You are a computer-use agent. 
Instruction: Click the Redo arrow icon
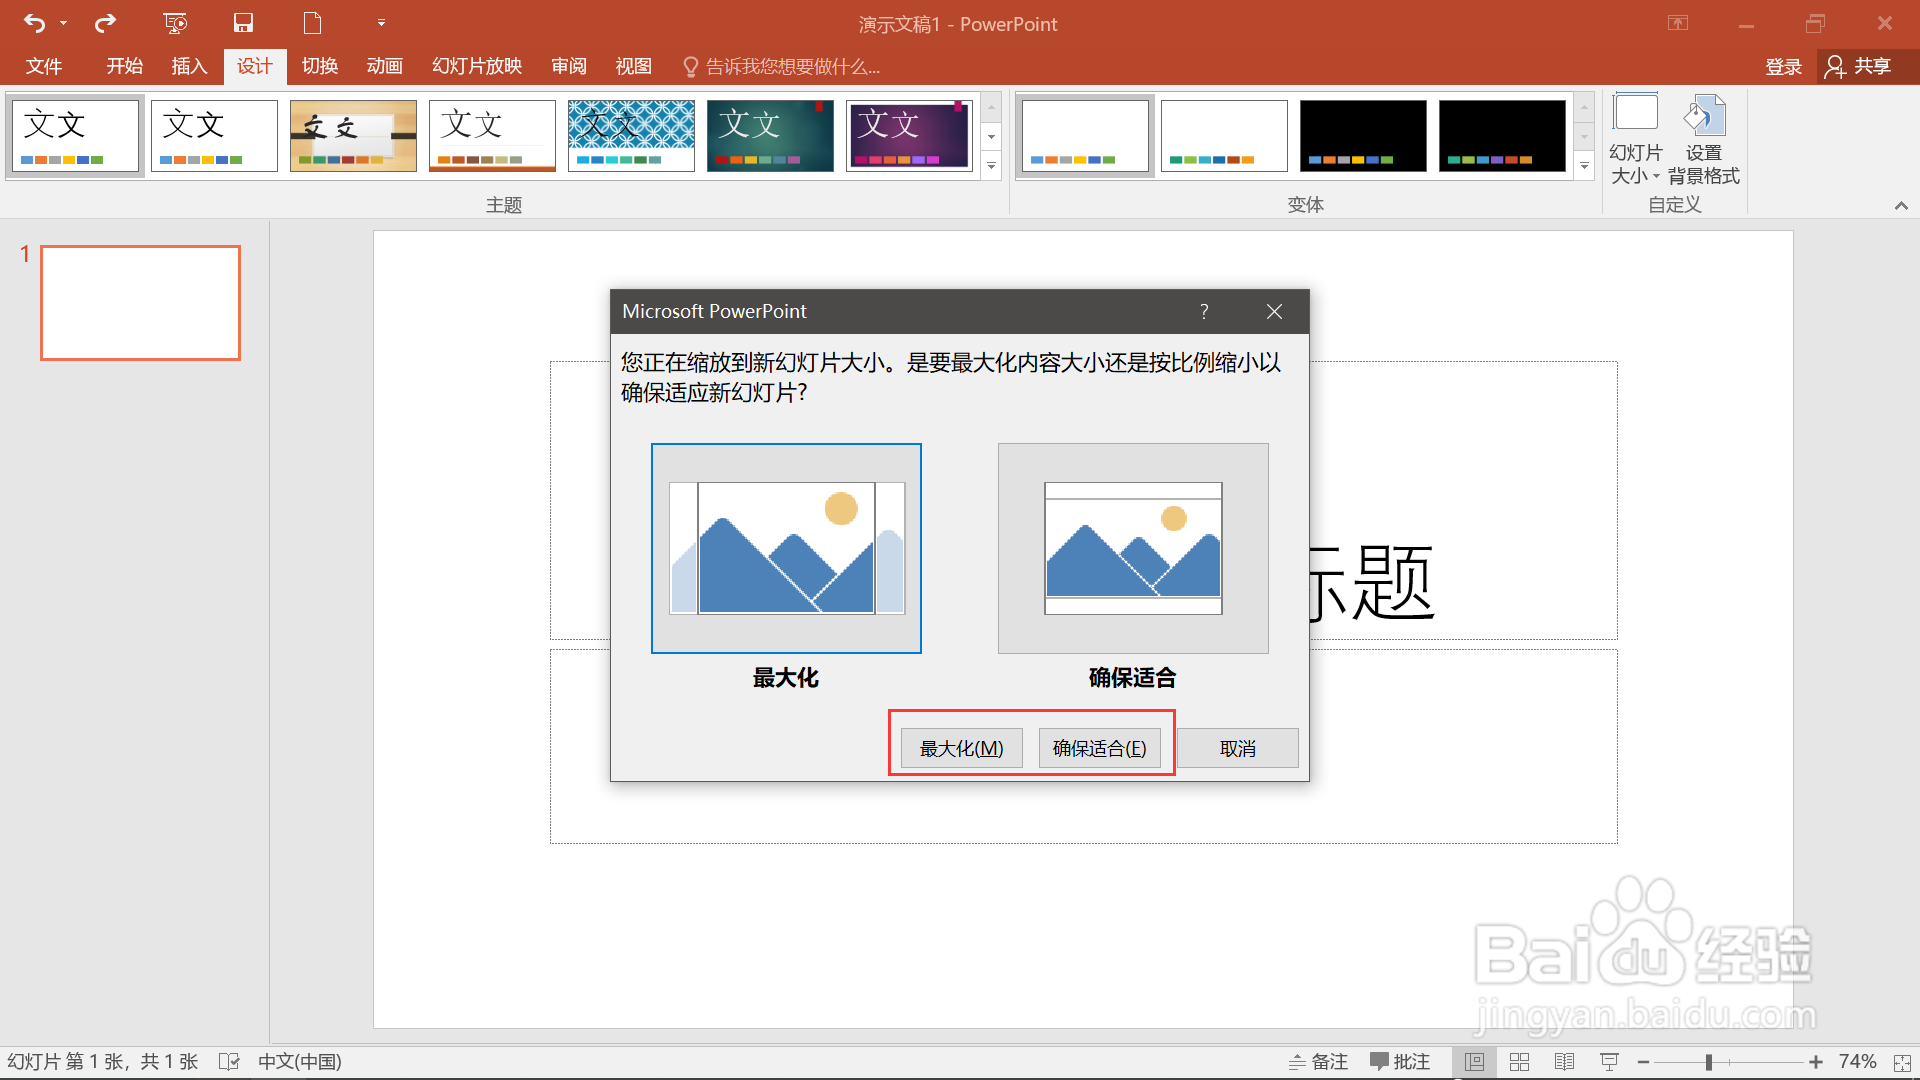coord(105,22)
